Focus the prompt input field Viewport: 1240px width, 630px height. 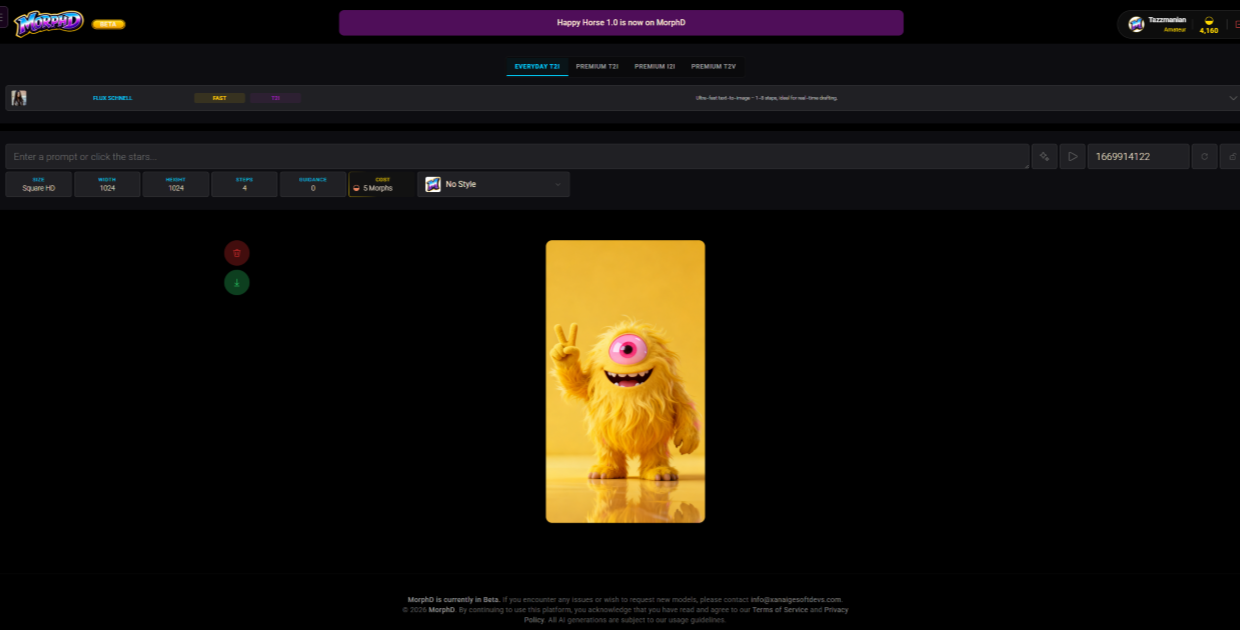[x=517, y=156]
